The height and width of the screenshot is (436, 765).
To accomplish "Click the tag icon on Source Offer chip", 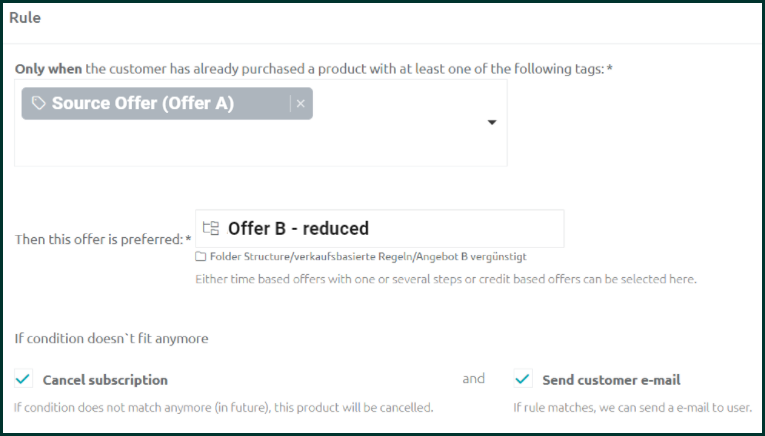I will point(39,103).
